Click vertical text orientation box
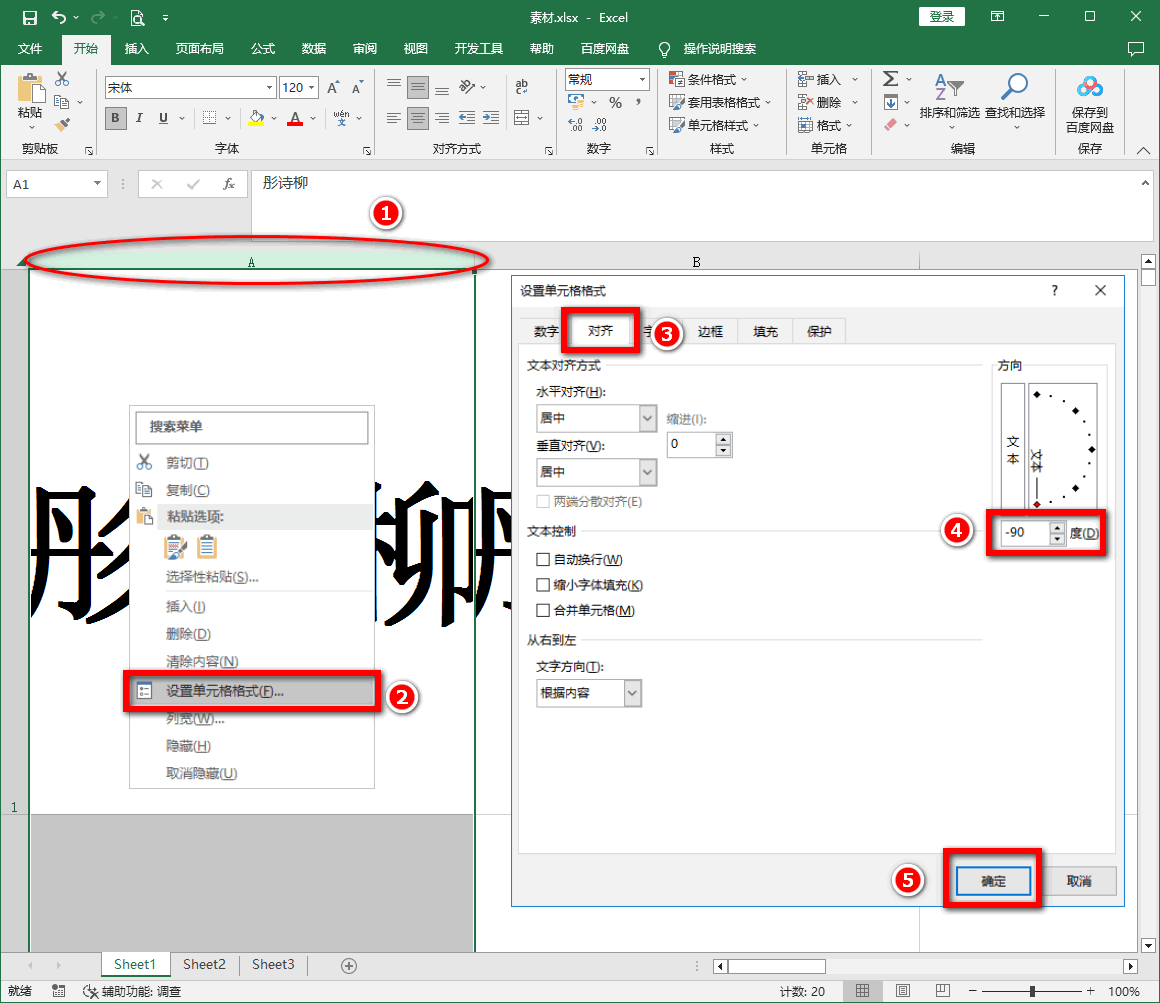This screenshot has width=1160, height=1003. click(x=1013, y=448)
